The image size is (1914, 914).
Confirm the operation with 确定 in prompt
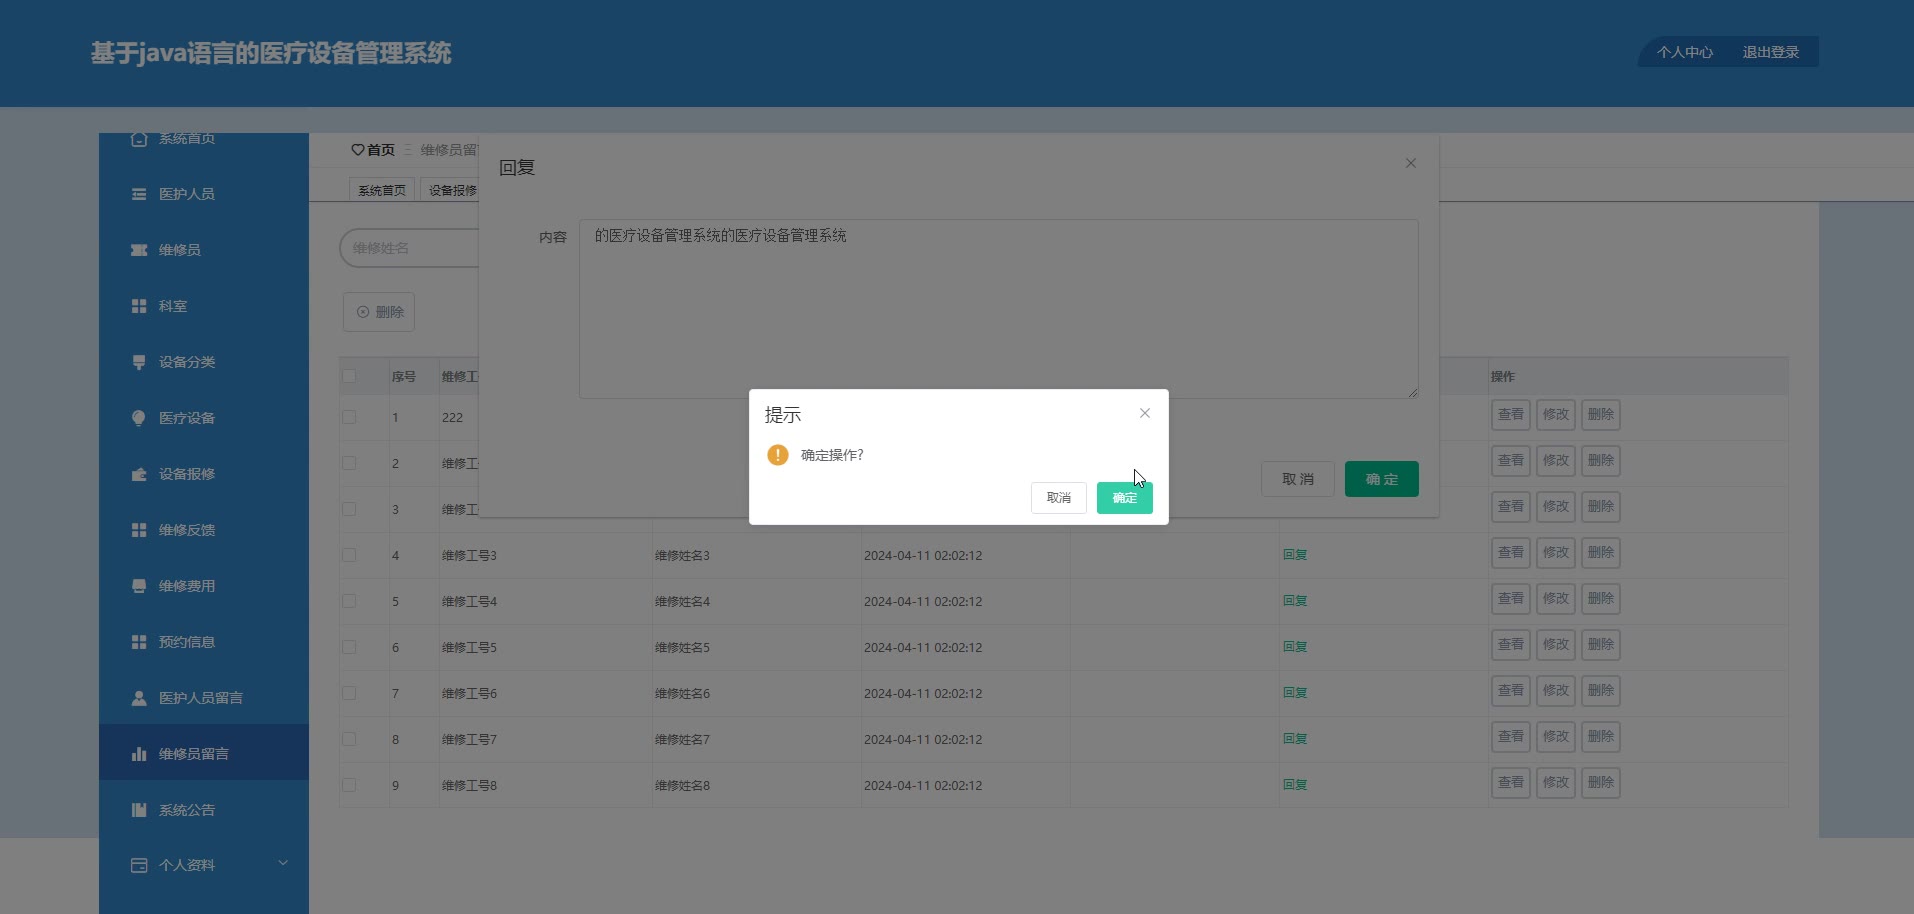coord(1125,498)
